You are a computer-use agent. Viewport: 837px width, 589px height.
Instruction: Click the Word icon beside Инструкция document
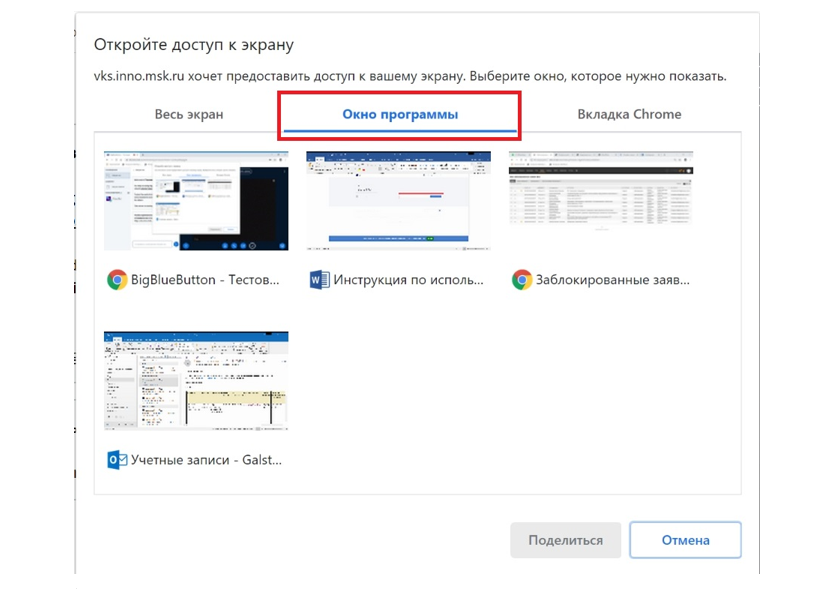pyautogui.click(x=319, y=280)
